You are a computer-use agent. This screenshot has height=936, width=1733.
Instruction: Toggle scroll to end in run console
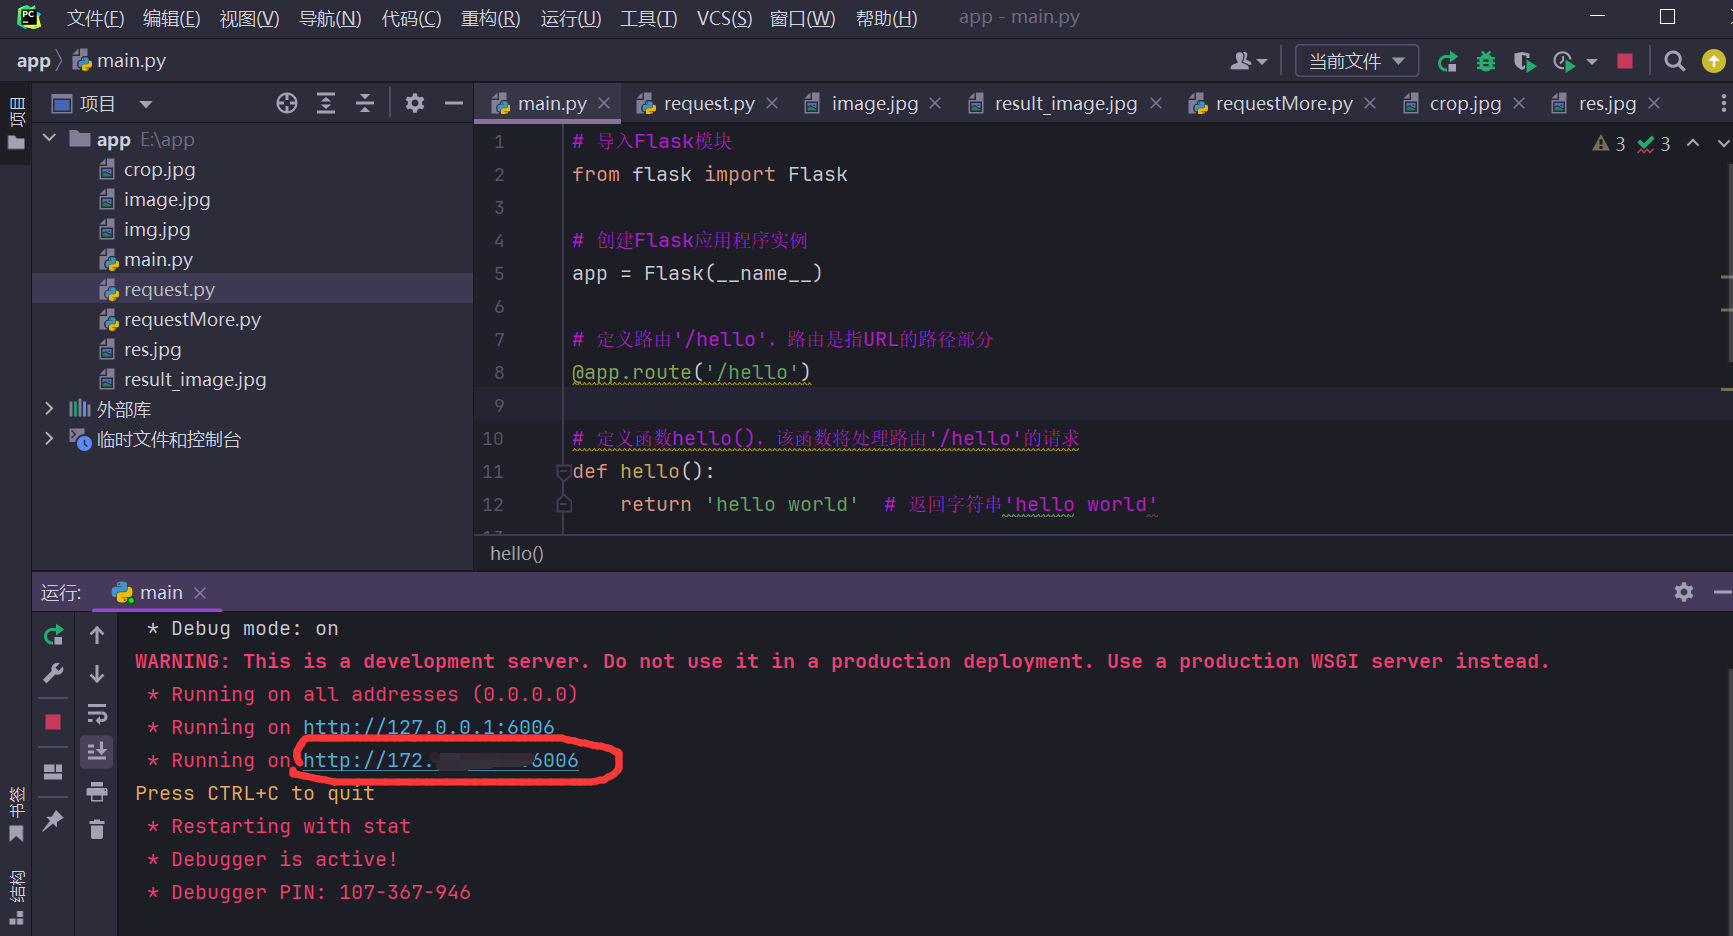point(97,752)
